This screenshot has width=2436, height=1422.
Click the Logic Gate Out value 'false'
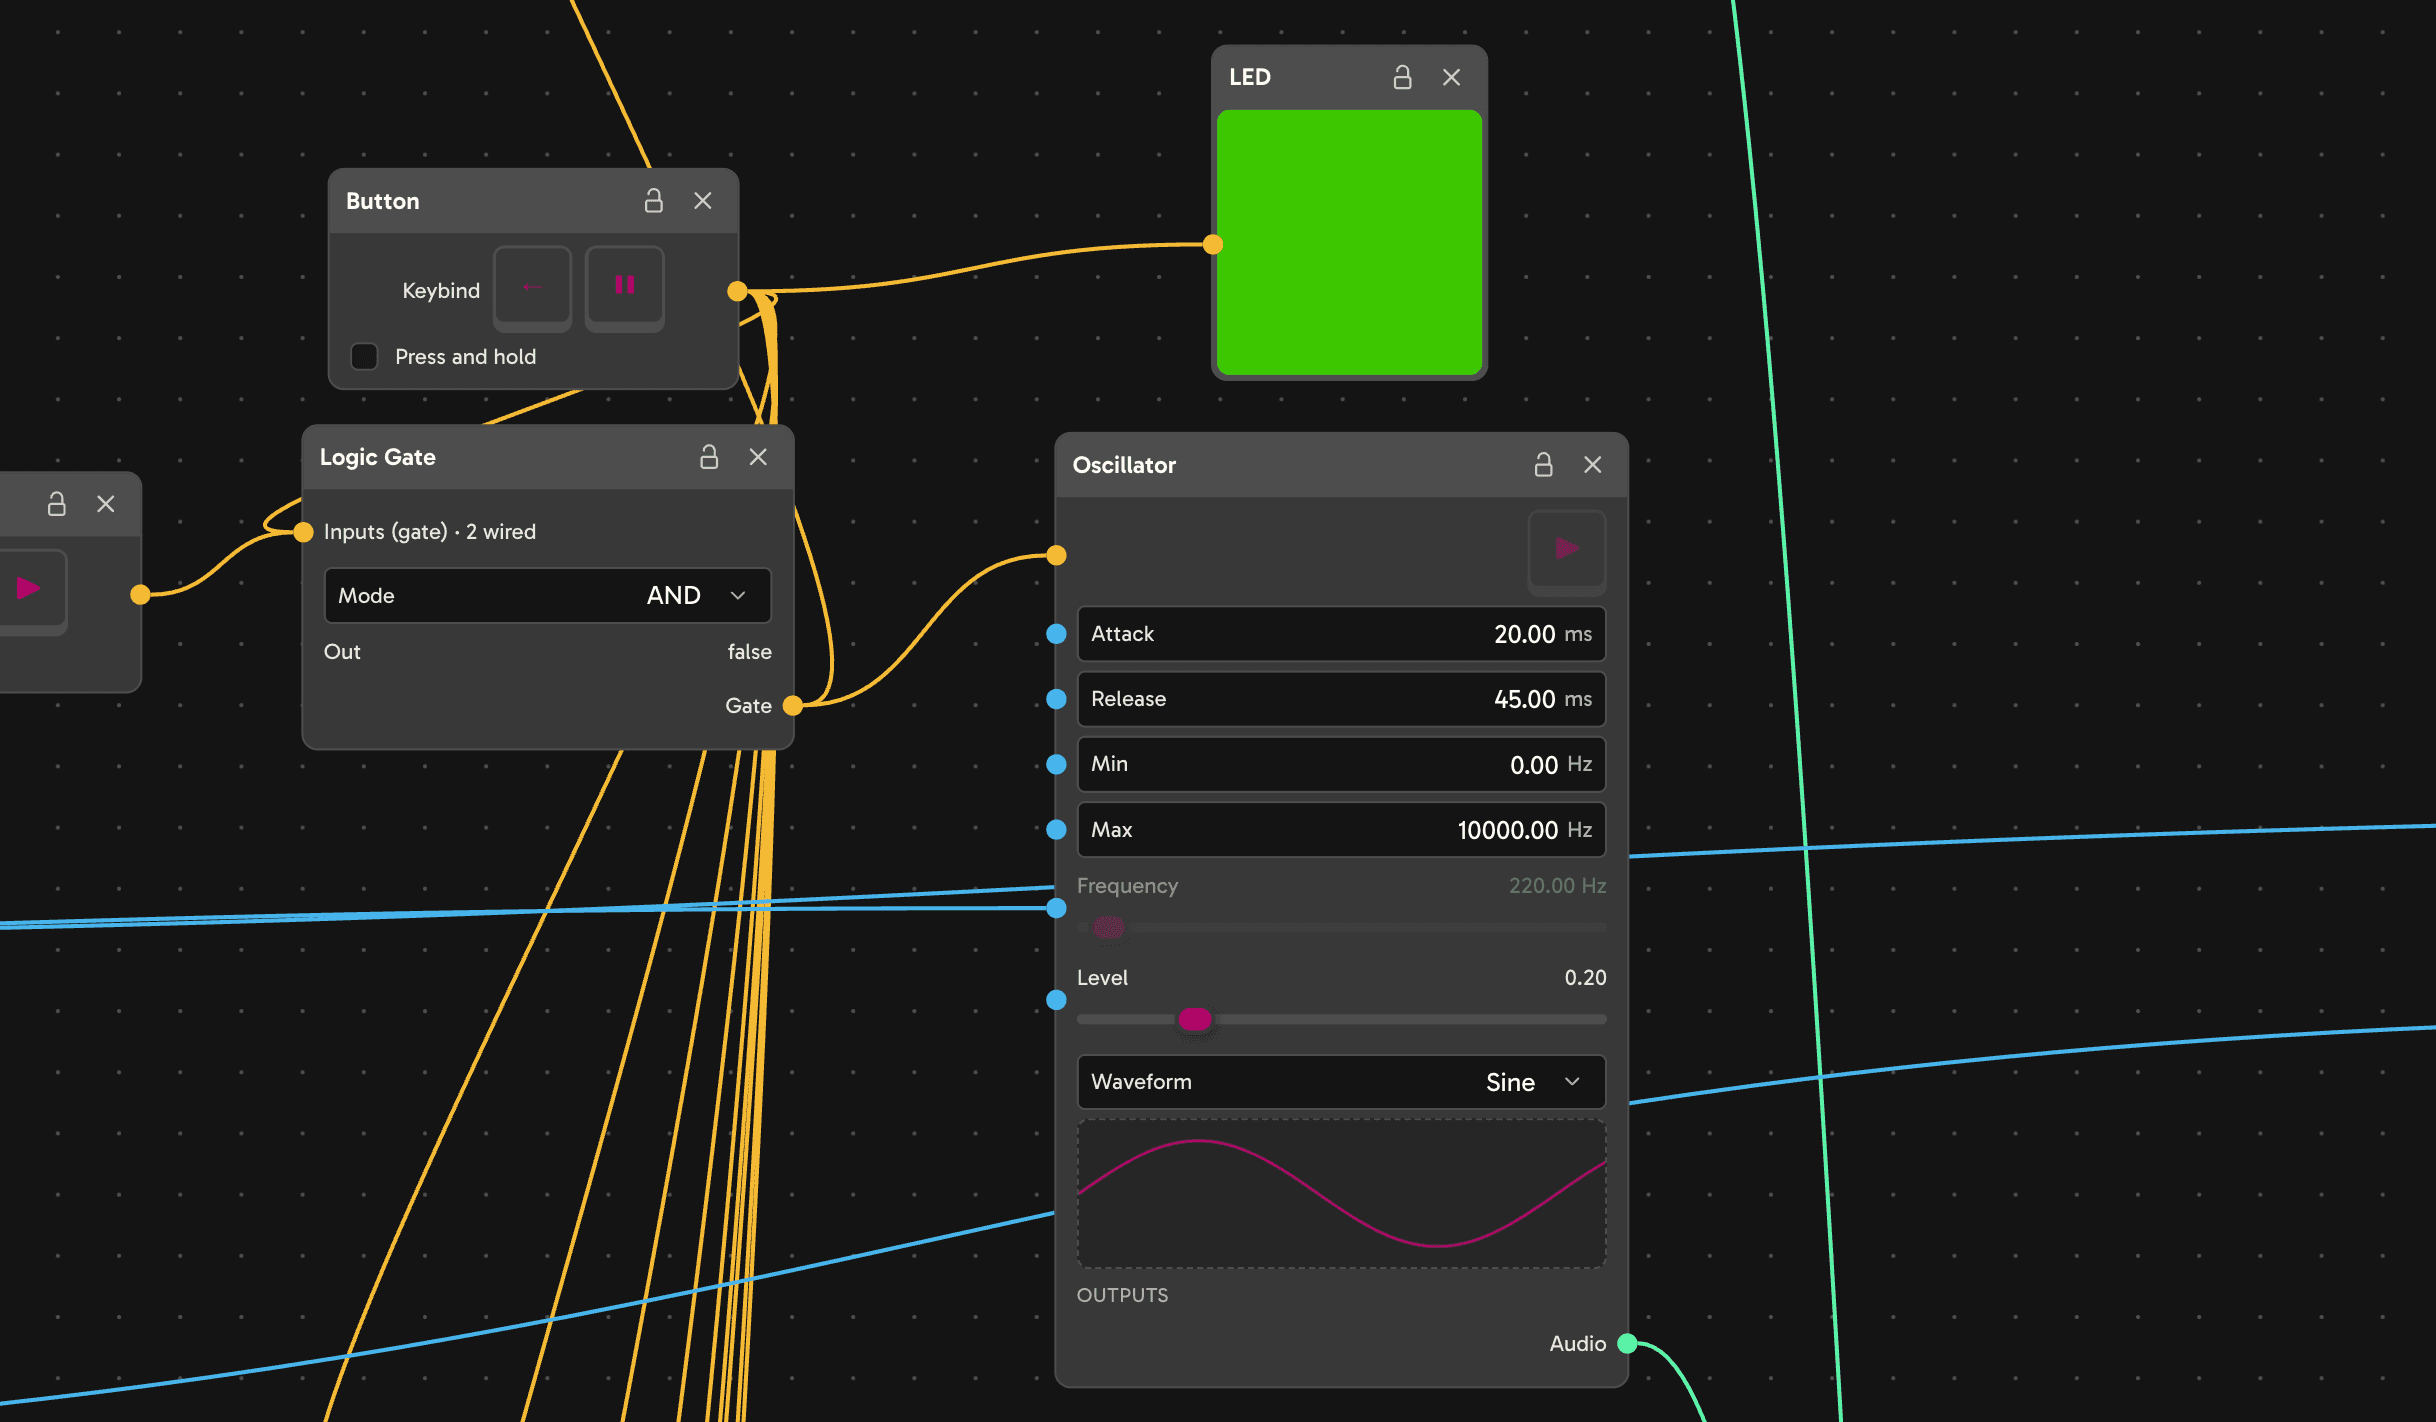tap(749, 652)
